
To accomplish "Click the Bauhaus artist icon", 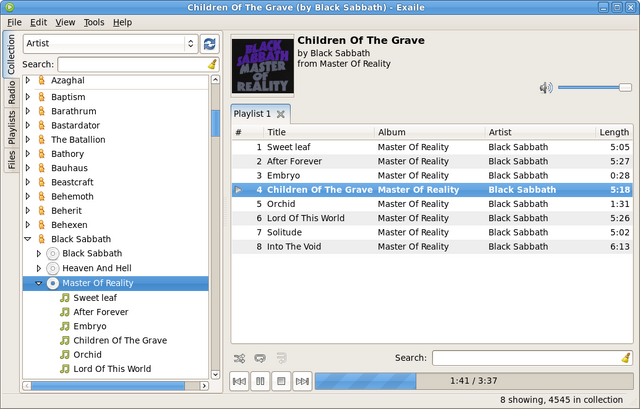I will 41,168.
